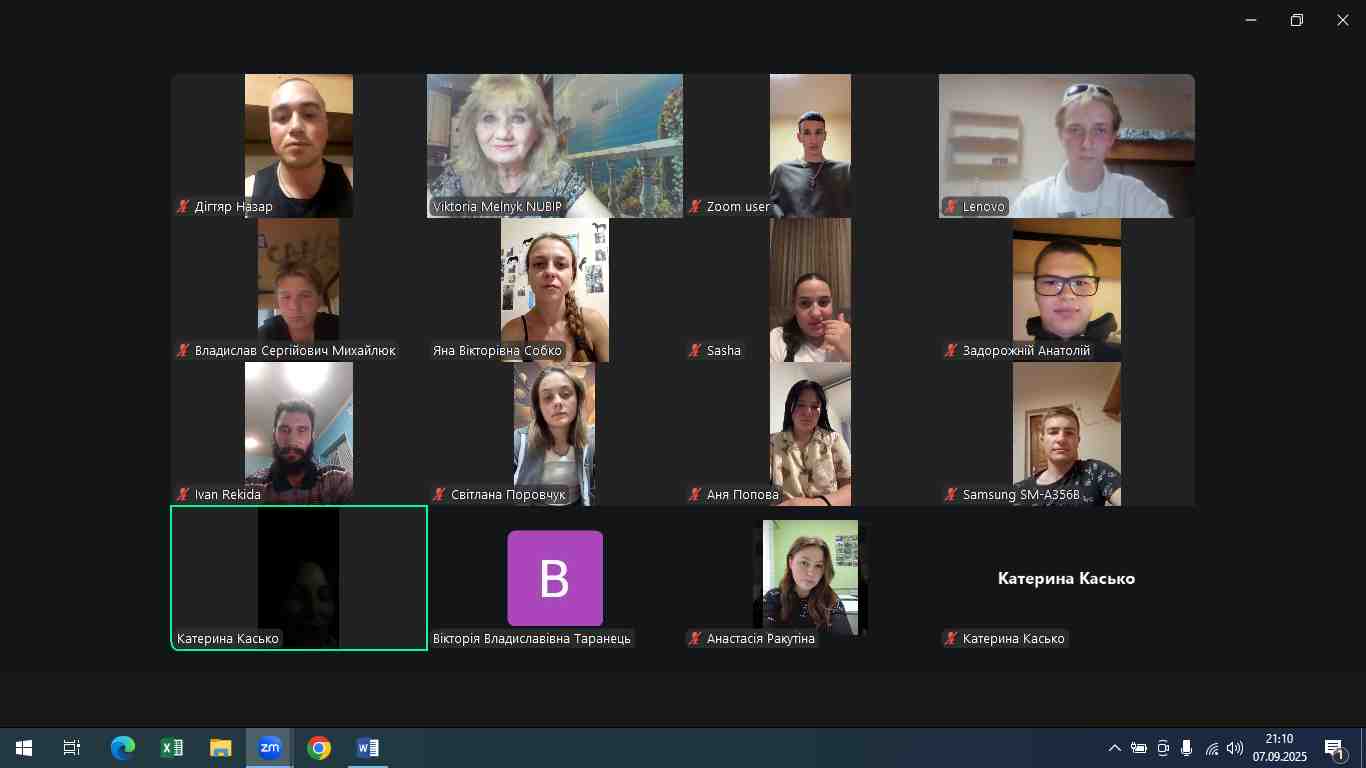Select Задорожній Анатолій's video tile

(x=1067, y=290)
